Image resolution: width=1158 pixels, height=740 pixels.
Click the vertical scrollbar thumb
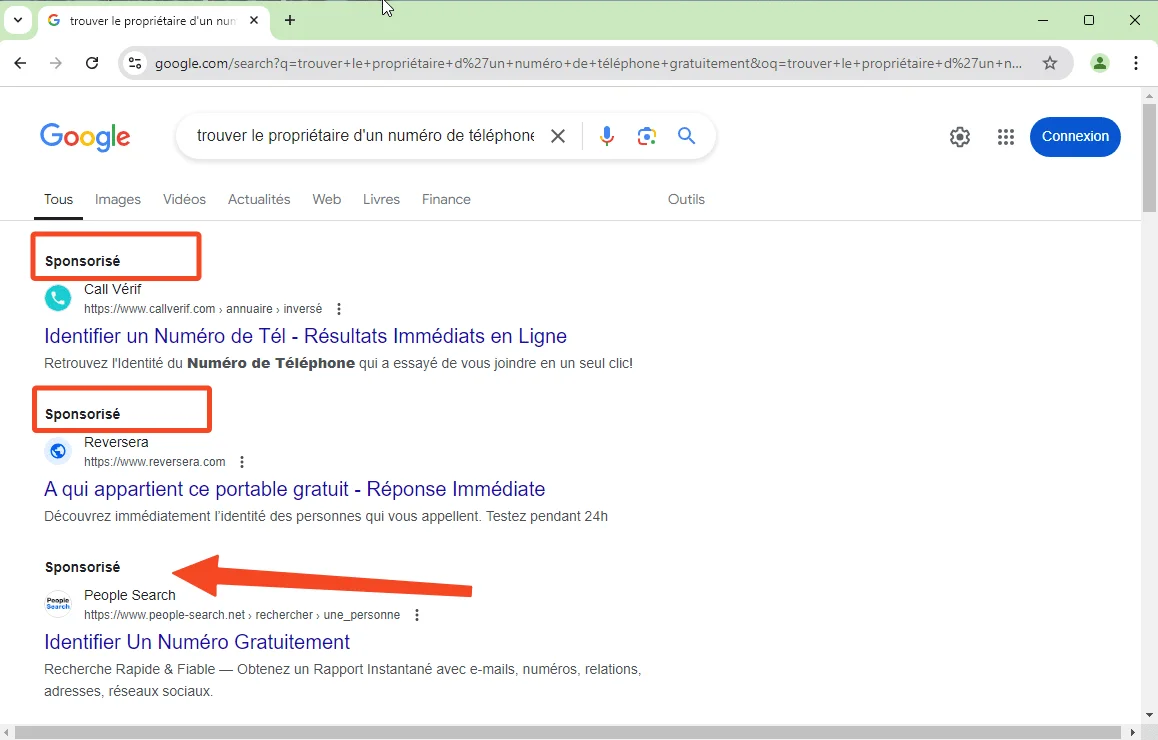point(1149,158)
